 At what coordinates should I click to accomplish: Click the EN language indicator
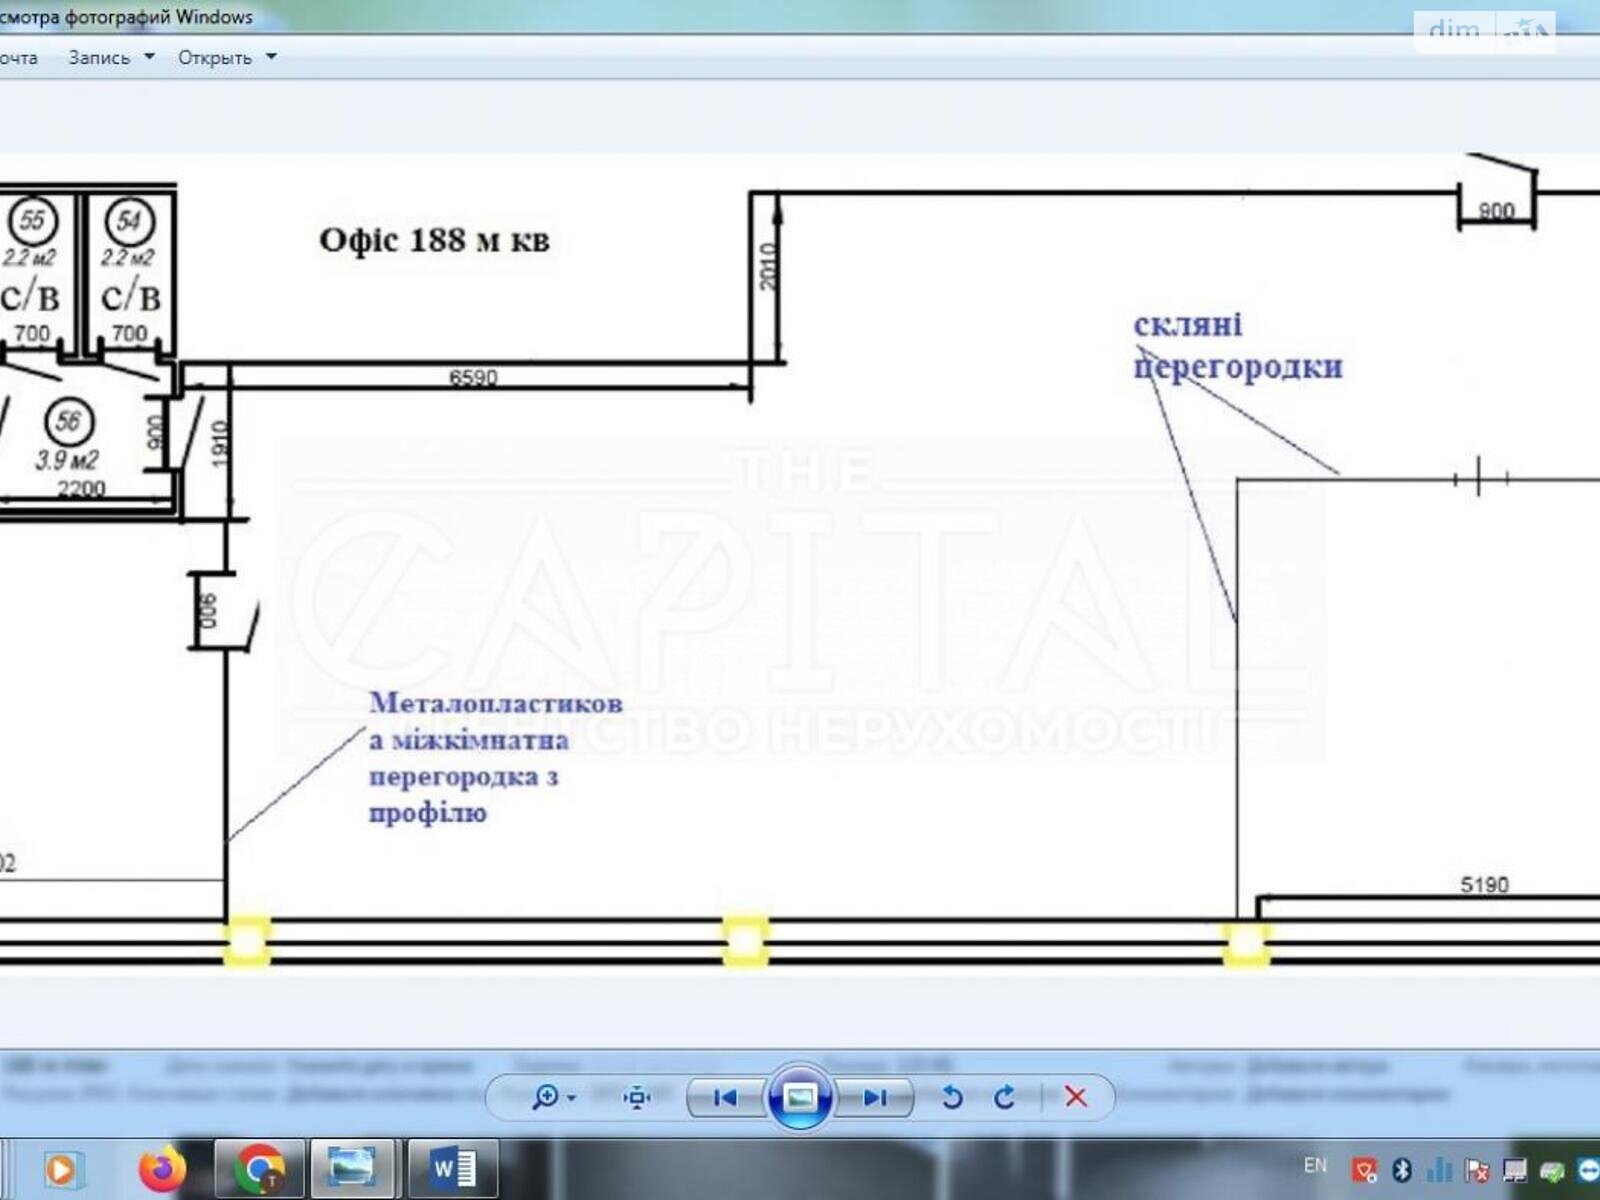pos(1315,1165)
